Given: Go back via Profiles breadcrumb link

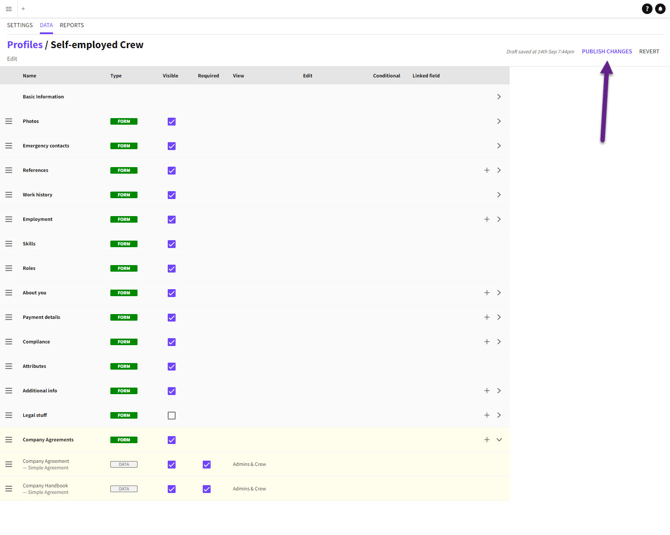Looking at the screenshot, I should point(25,45).
